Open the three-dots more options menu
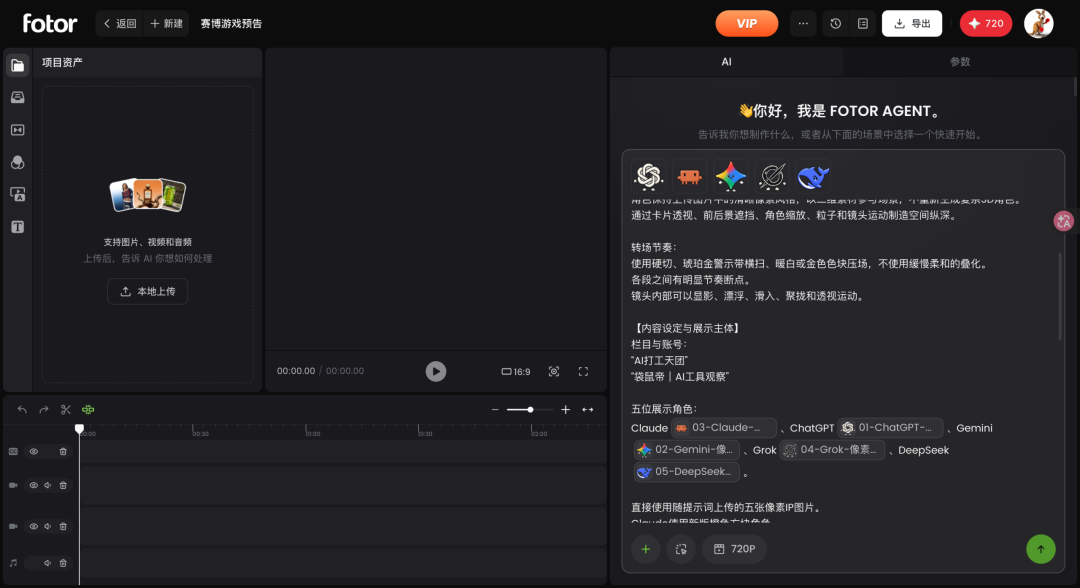1080x588 pixels. 803,23
